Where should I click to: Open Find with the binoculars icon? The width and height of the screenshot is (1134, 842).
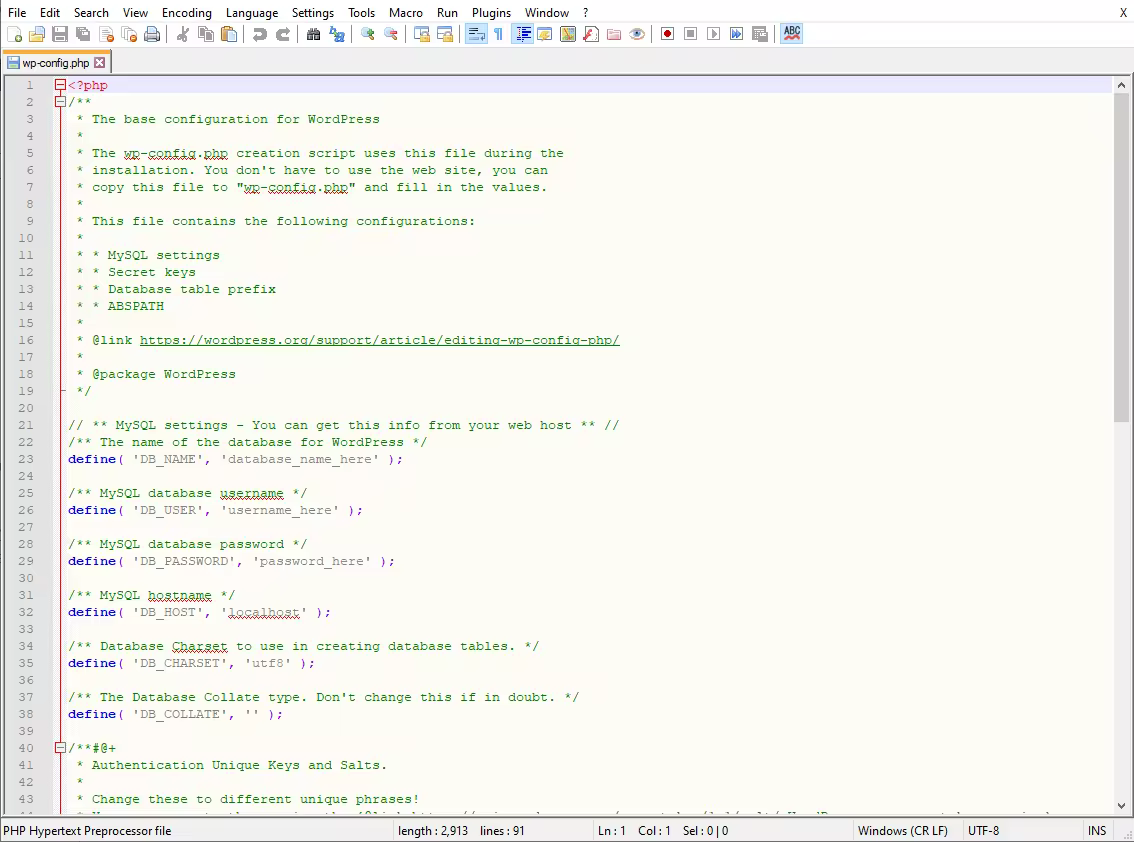[x=314, y=34]
